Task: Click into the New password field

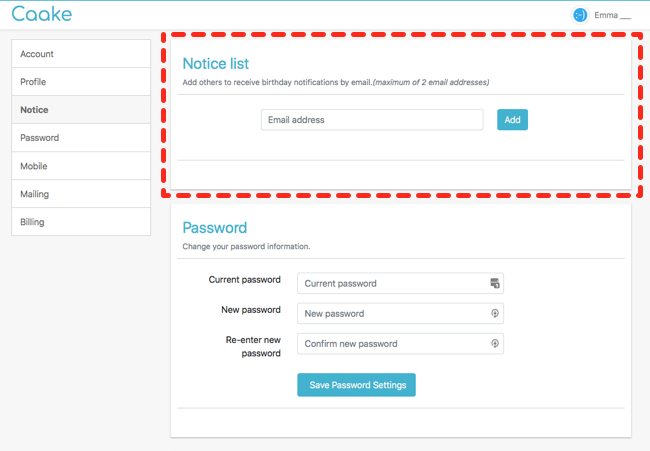Action: [x=400, y=313]
